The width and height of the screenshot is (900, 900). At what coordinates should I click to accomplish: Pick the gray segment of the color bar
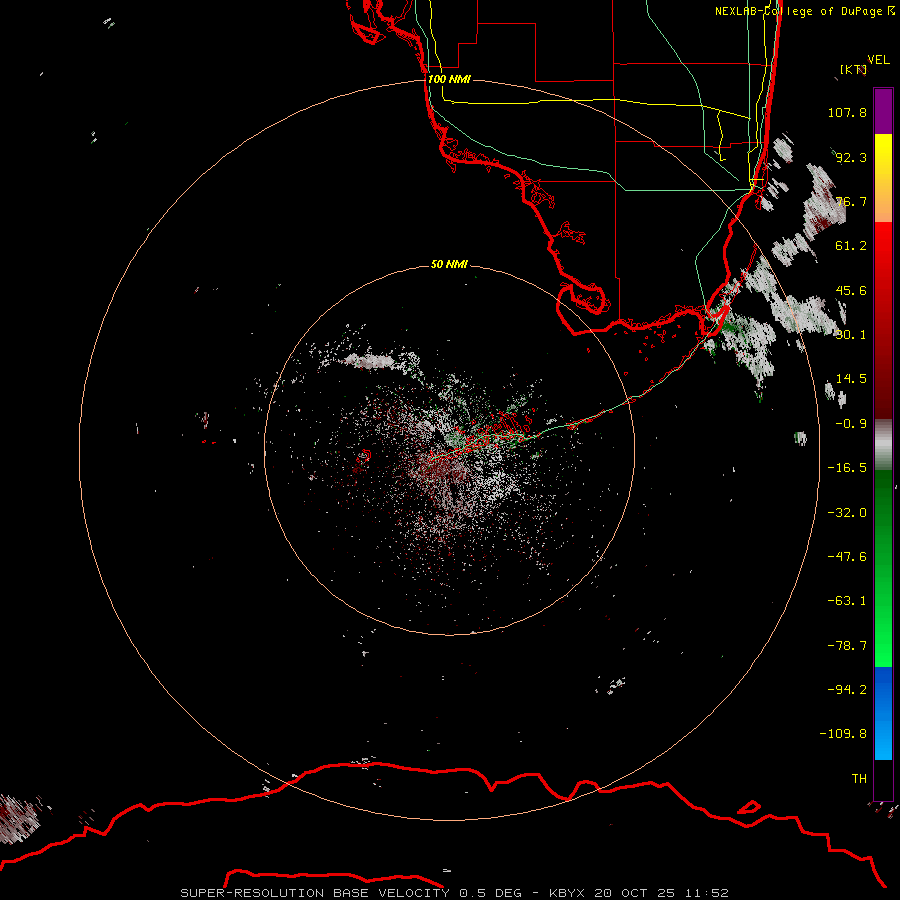coord(883,445)
